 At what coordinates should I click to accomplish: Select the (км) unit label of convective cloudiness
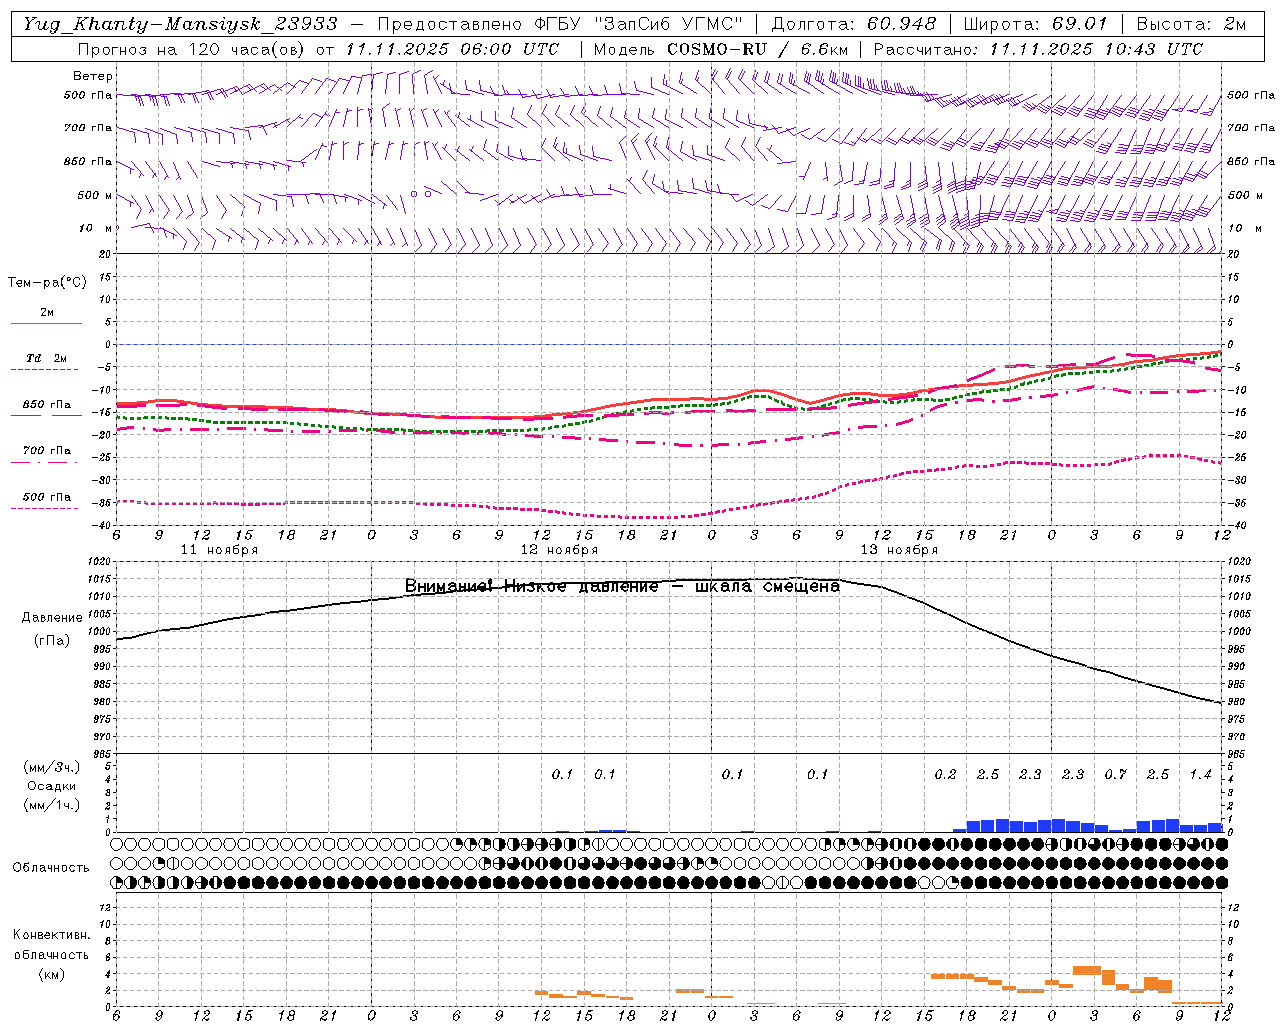tap(51, 974)
